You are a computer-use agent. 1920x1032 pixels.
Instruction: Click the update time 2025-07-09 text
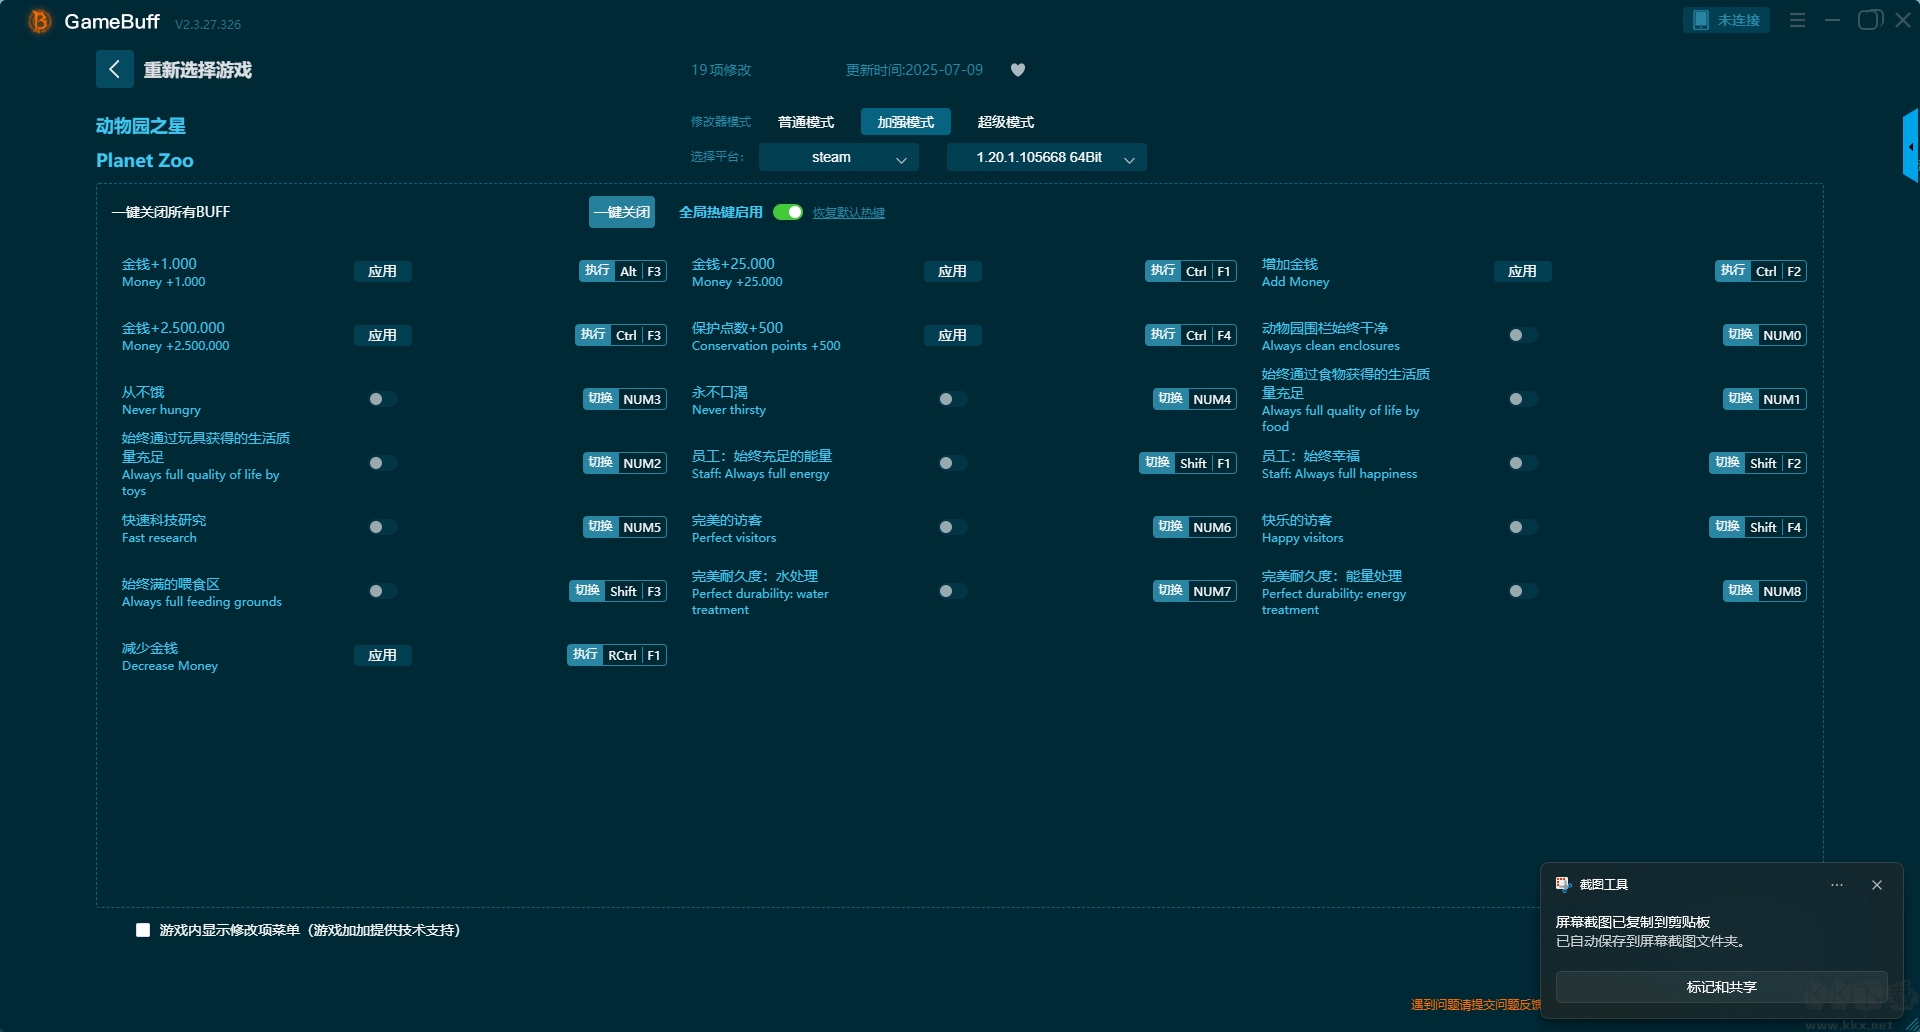coord(914,70)
